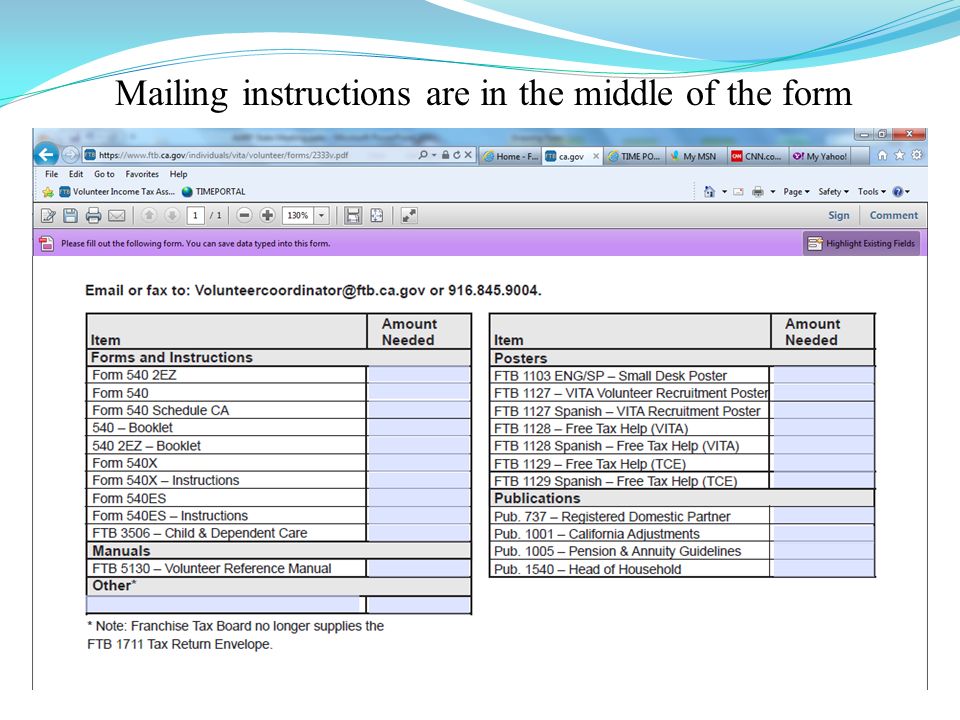Click the fit-width scrolling mode icon
Viewport: 960px width, 720px height.
tap(353, 216)
